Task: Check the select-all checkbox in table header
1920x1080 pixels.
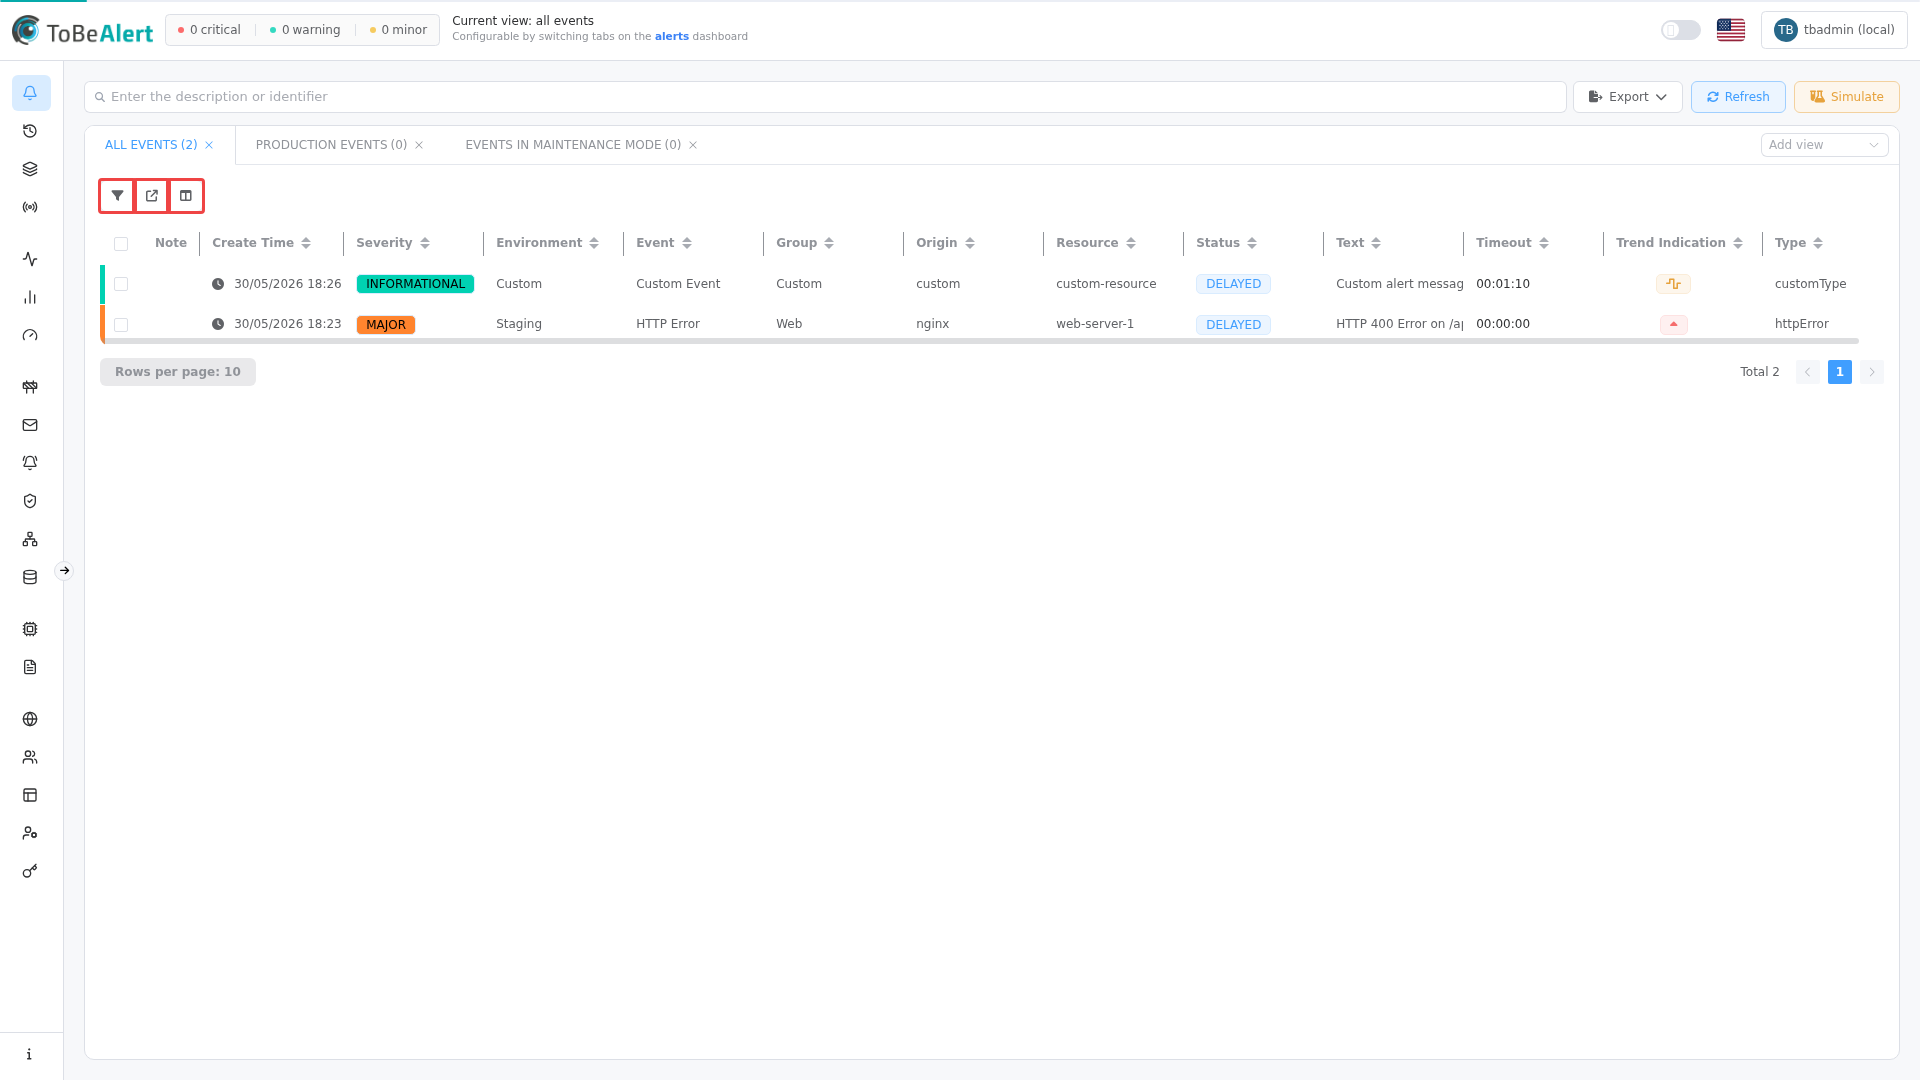Action: coord(121,244)
